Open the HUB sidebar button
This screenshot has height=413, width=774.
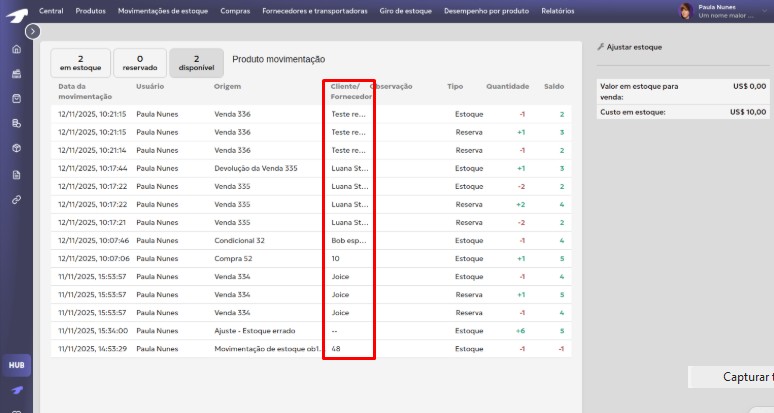[16, 365]
